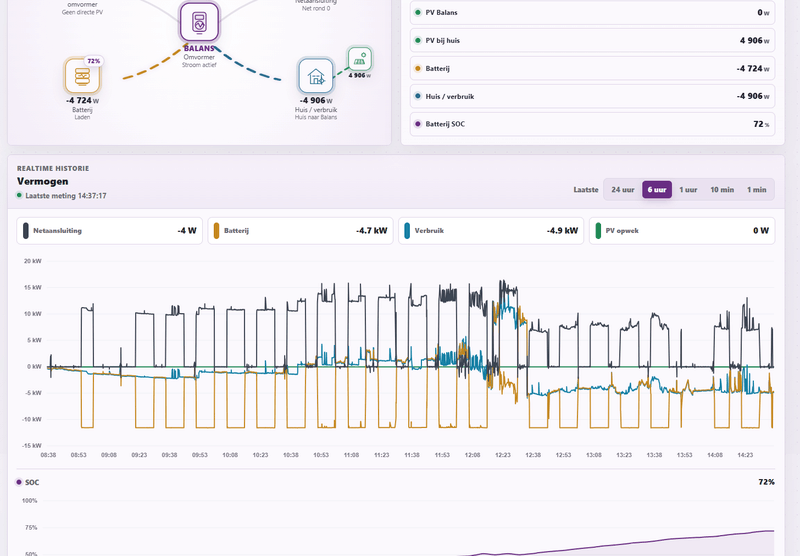Toggle the PV opwek chart series
This screenshot has height=556, width=800.
(682, 231)
